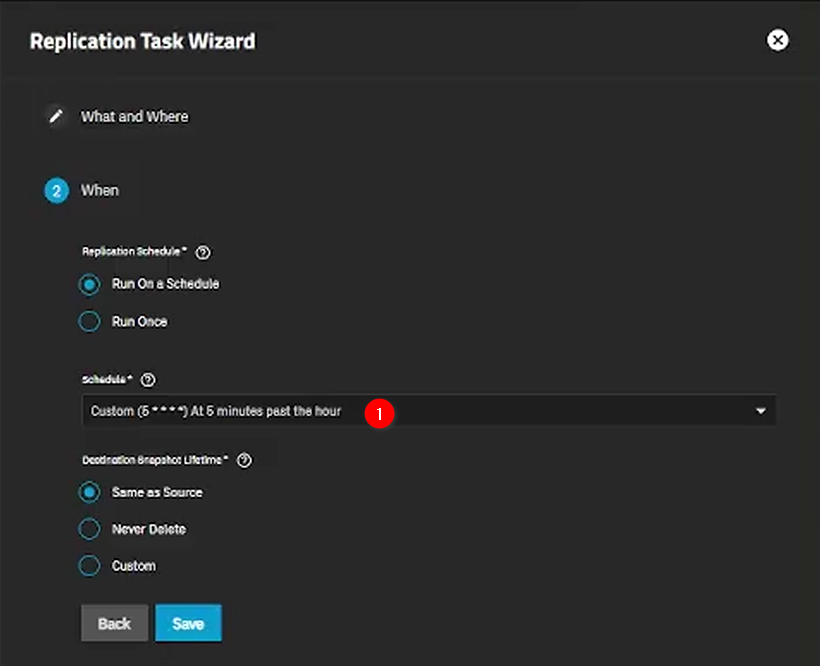Select Same as Source snapshot lifetime

pyautogui.click(x=90, y=492)
